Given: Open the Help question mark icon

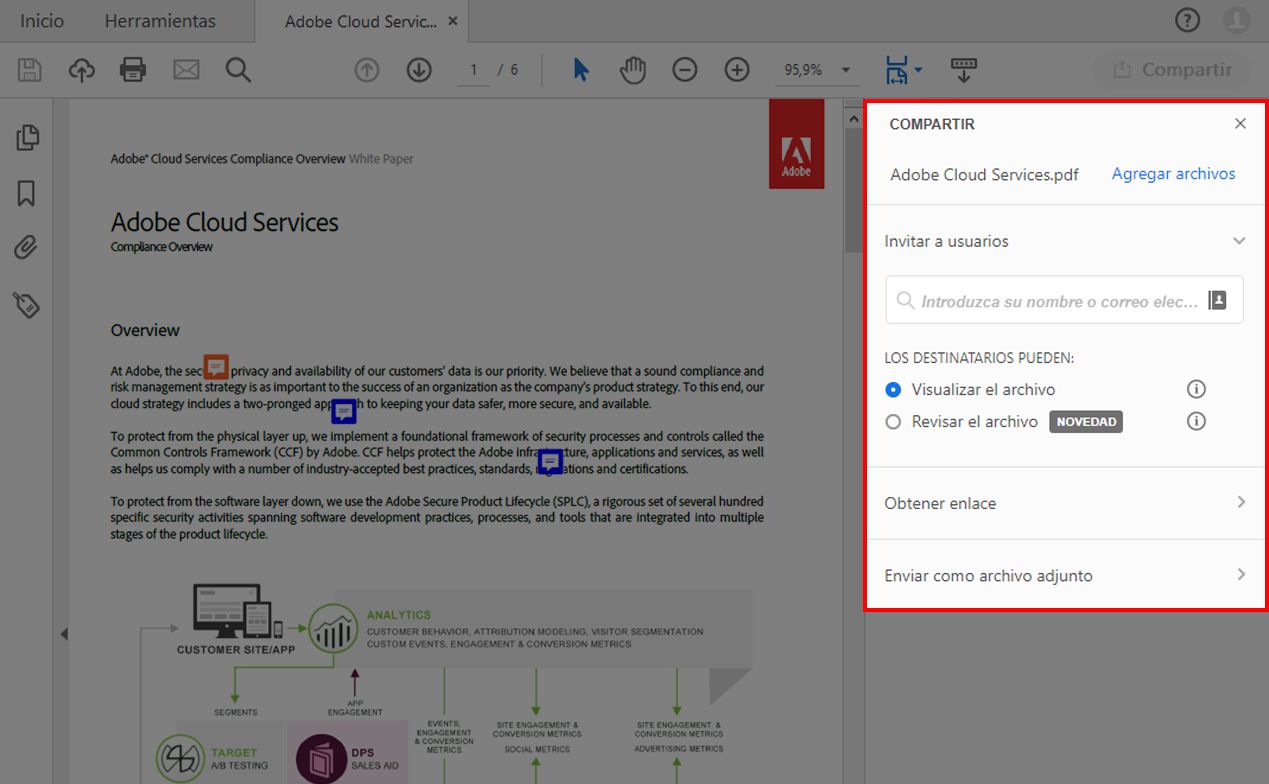Looking at the screenshot, I should (1187, 20).
